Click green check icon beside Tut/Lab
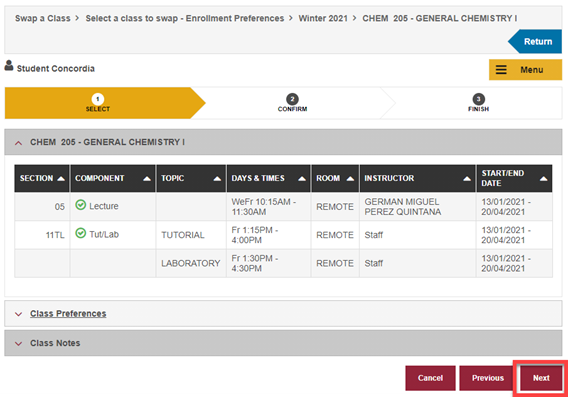The height and width of the screenshot is (397, 568). [80, 233]
